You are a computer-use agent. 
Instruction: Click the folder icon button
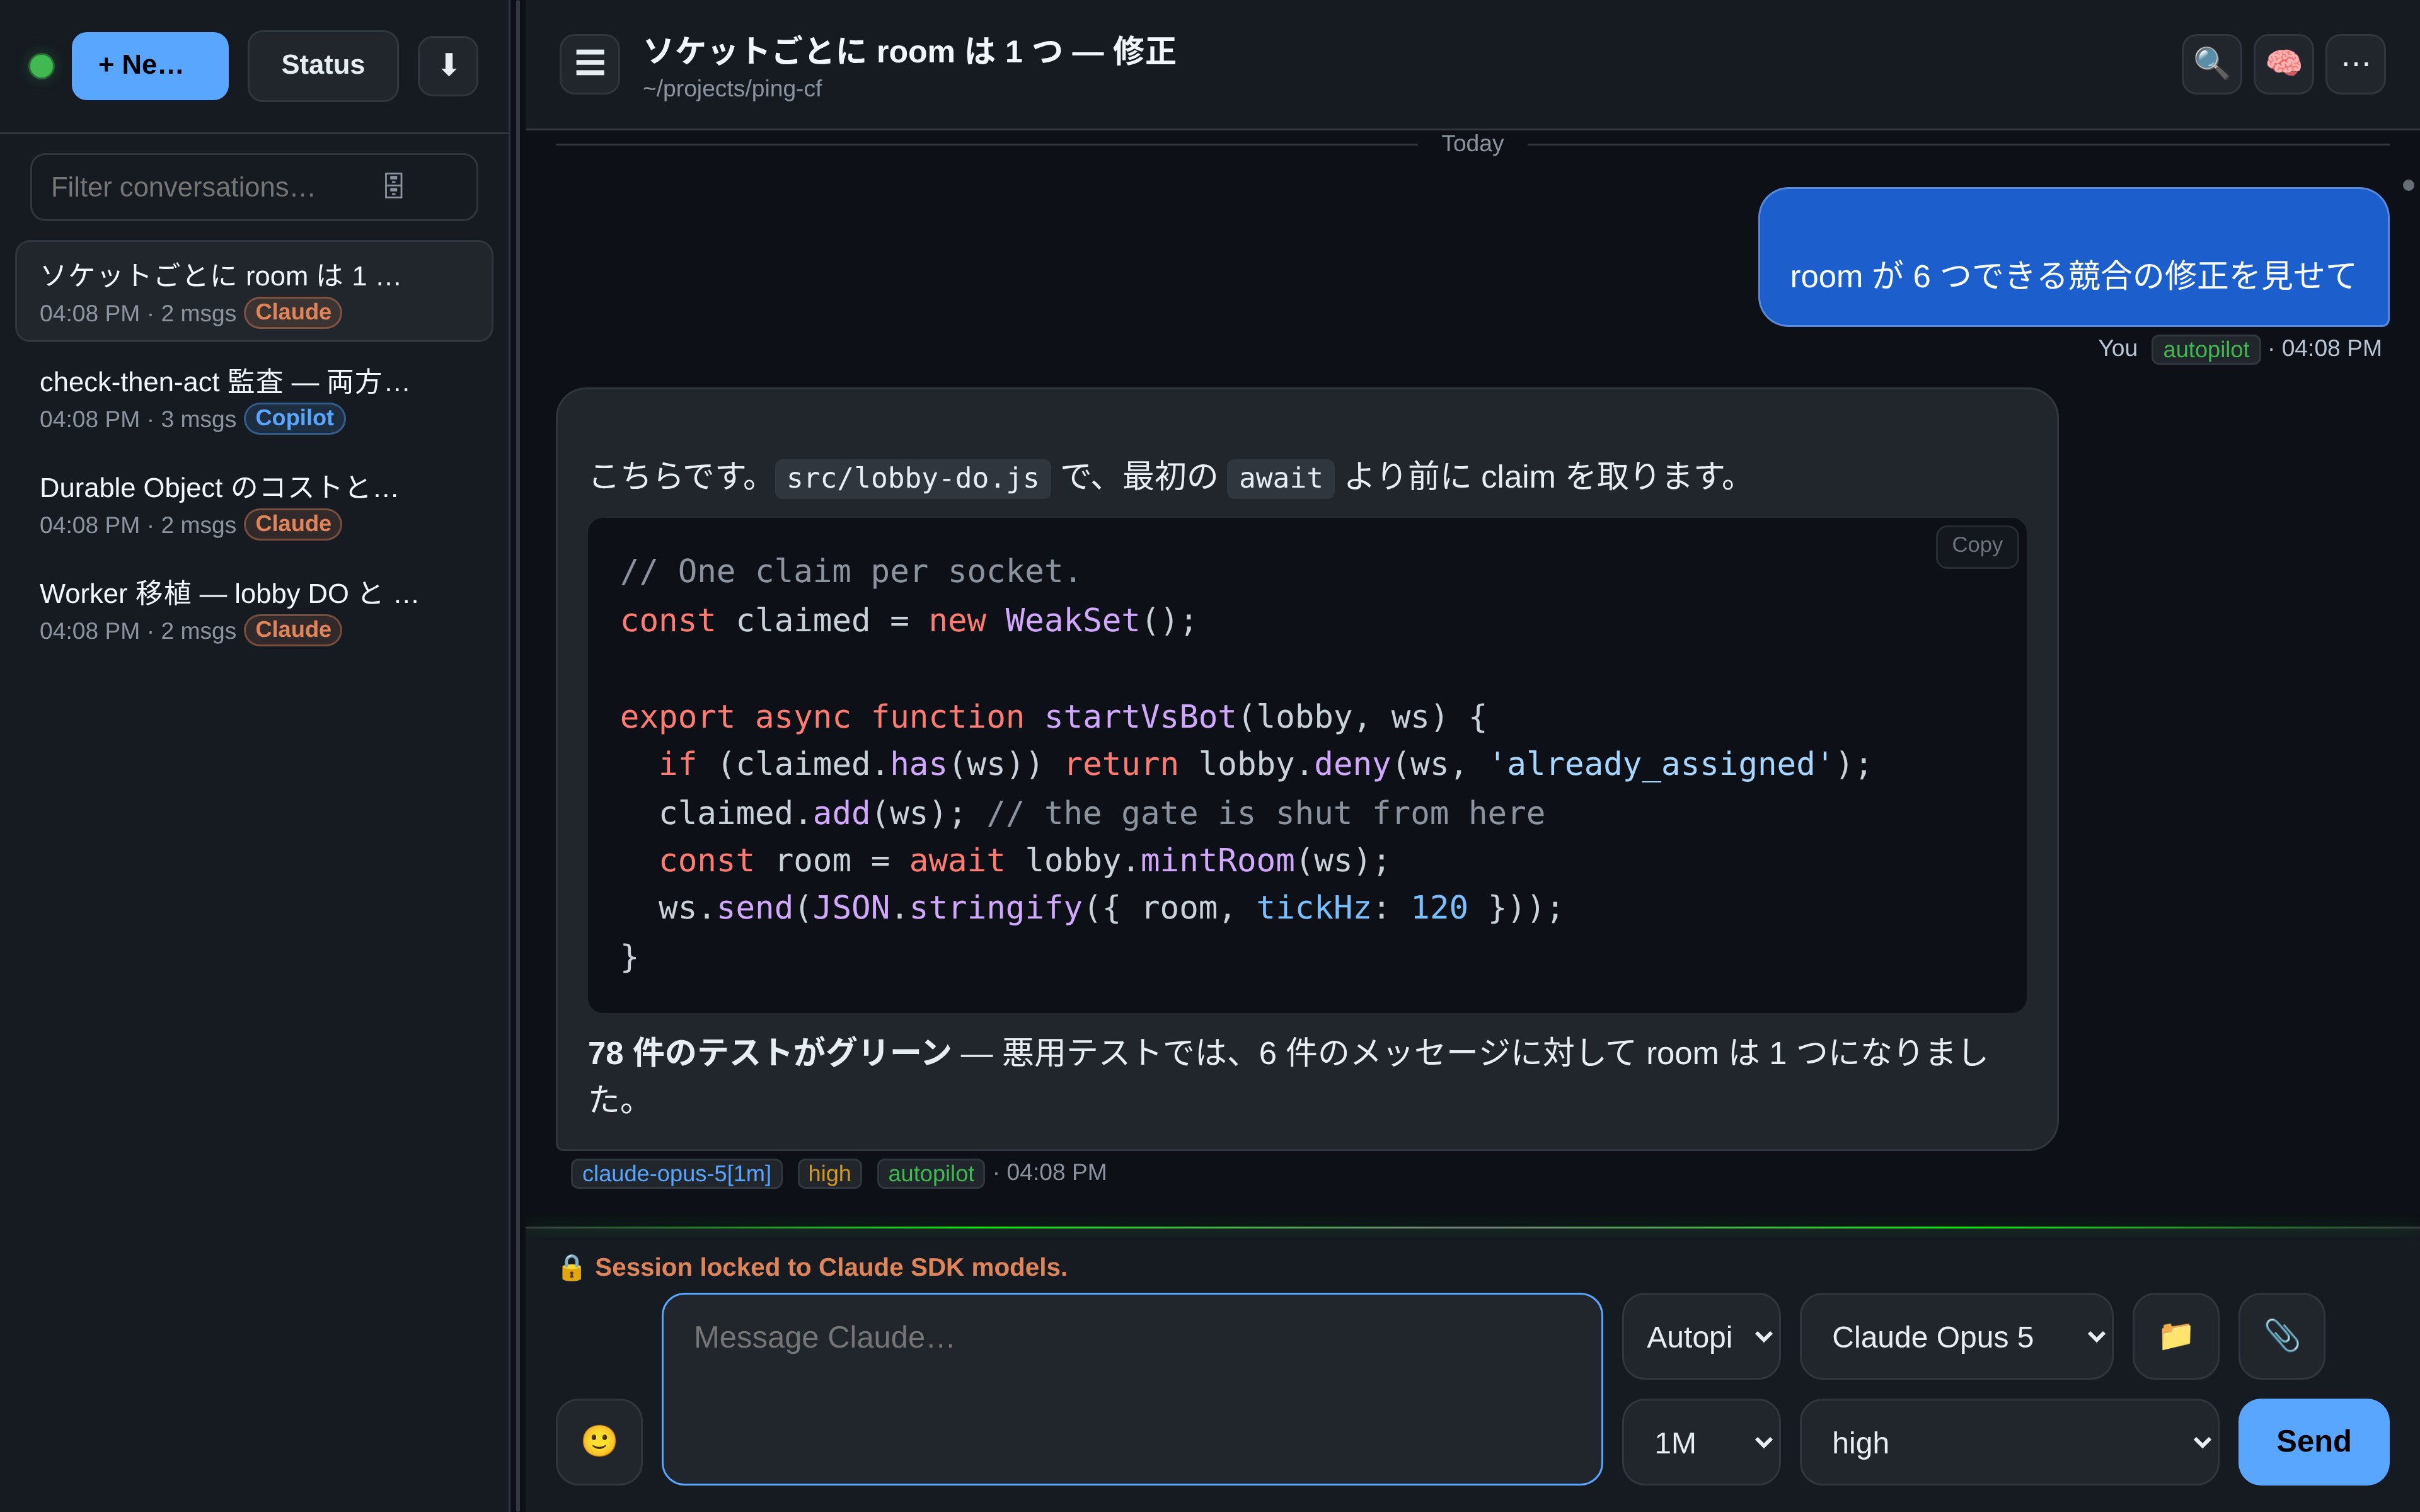coord(2176,1337)
